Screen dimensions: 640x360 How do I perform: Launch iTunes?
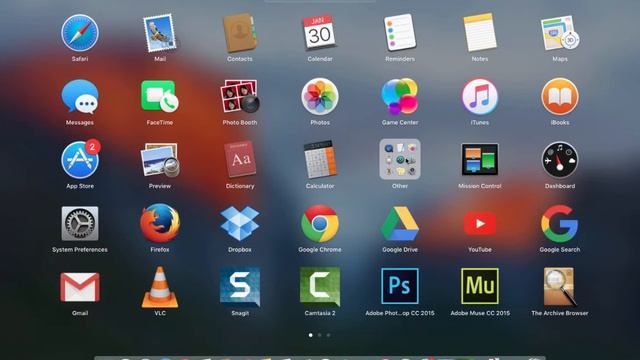click(480, 96)
